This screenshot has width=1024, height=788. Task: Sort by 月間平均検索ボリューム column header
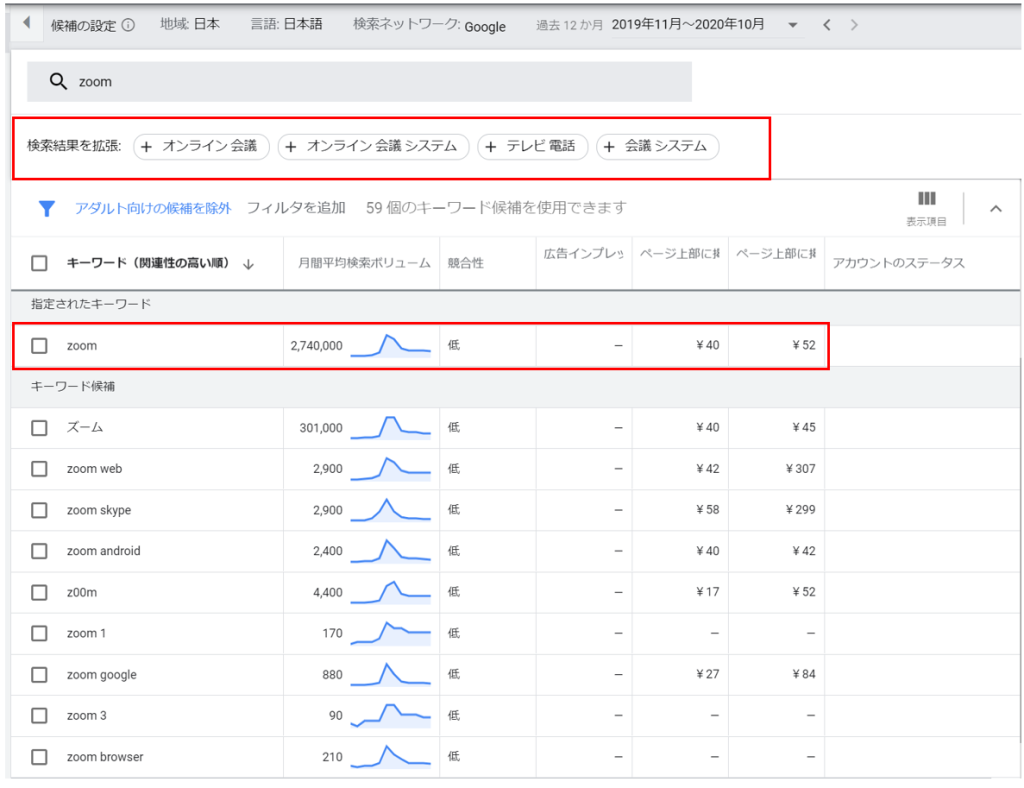[364, 263]
